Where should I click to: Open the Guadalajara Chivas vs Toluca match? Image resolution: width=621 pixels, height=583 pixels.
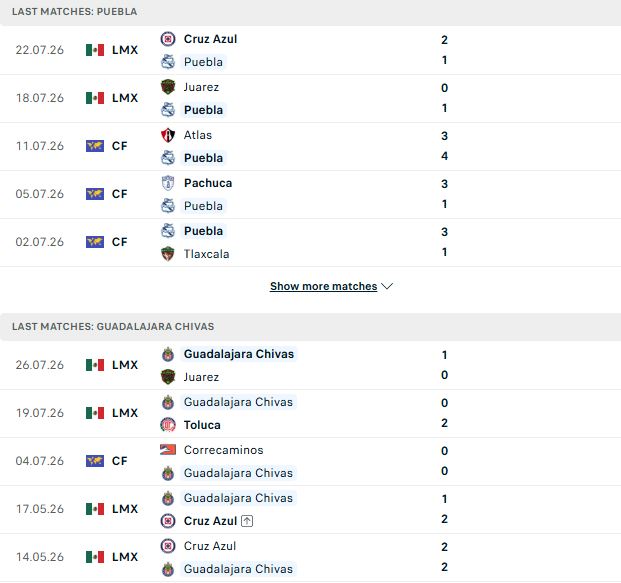click(310, 413)
